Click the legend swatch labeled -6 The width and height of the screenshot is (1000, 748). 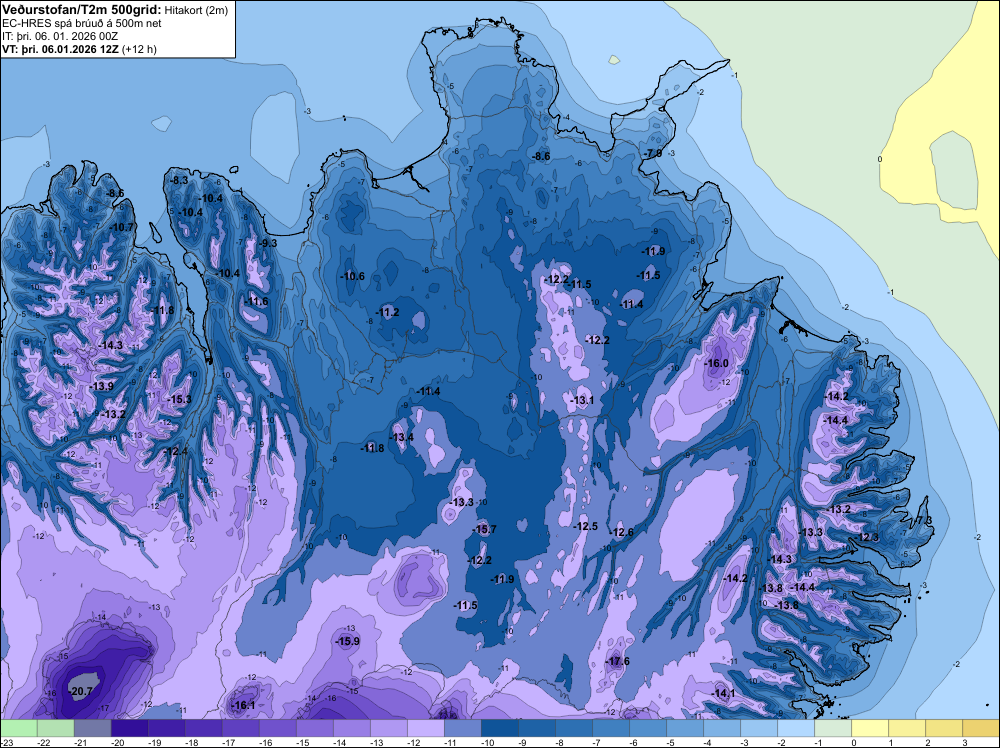(x=648, y=728)
